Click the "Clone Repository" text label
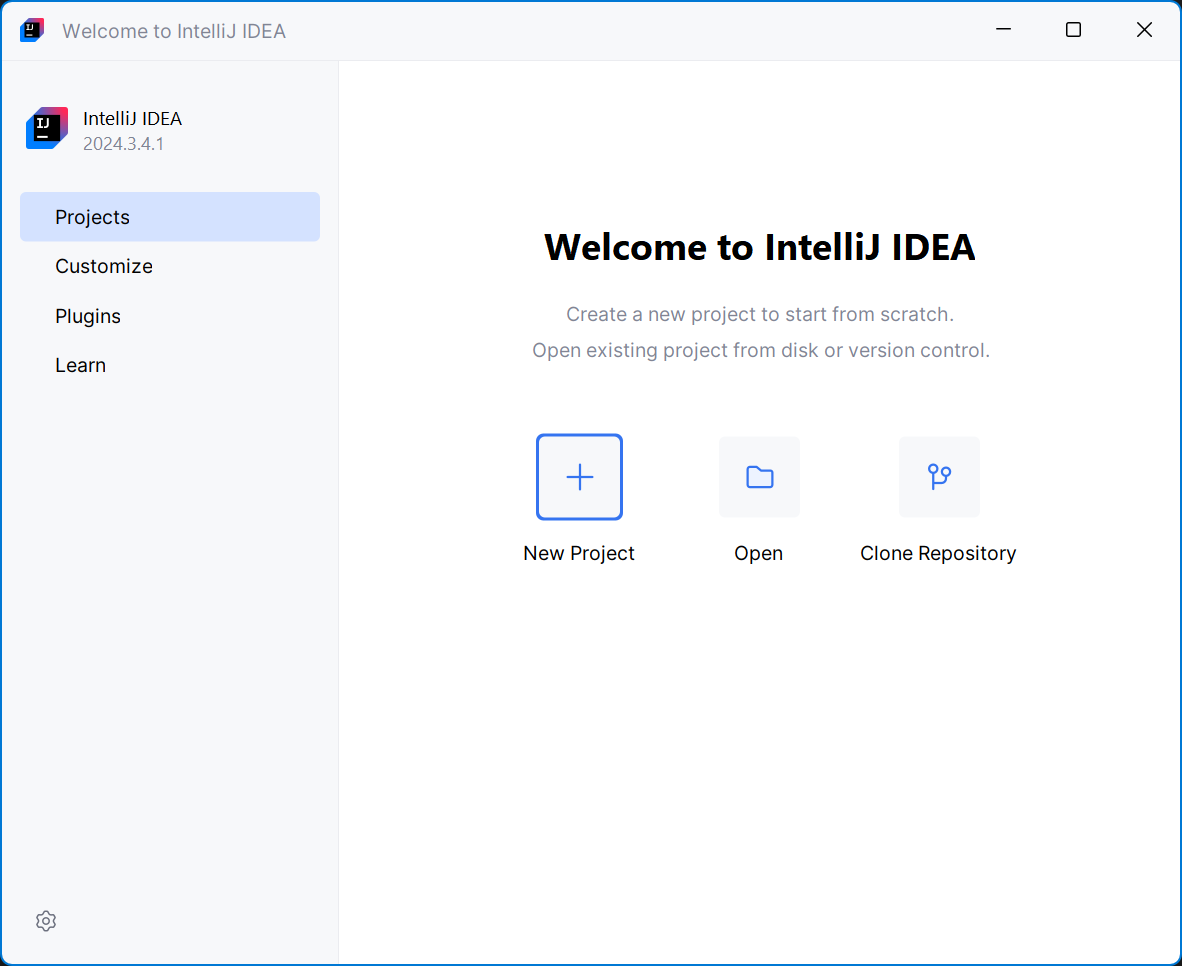Screen dimensions: 1182x966 coord(938,553)
